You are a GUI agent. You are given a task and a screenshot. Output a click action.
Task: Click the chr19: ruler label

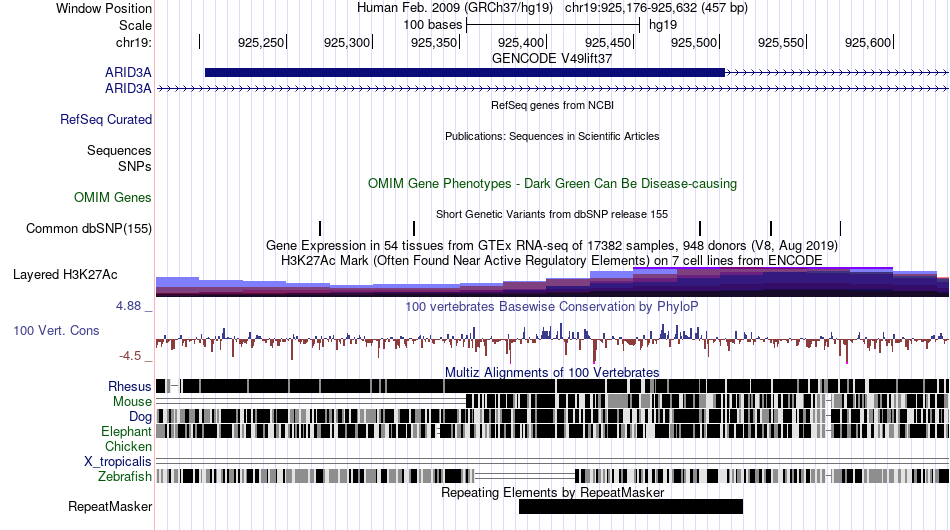tap(133, 42)
